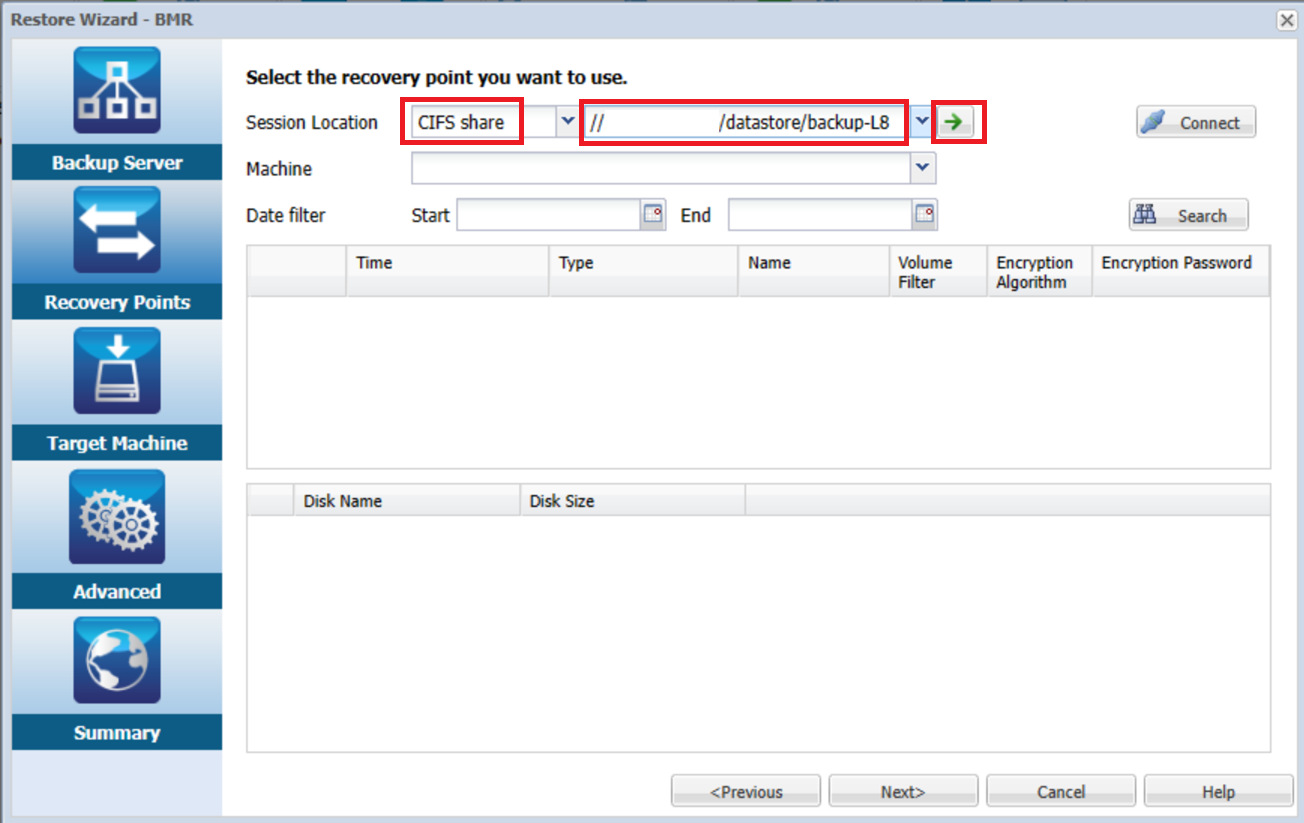Click the Encryption Algorithm column header
1304x823 pixels.
(1039, 271)
